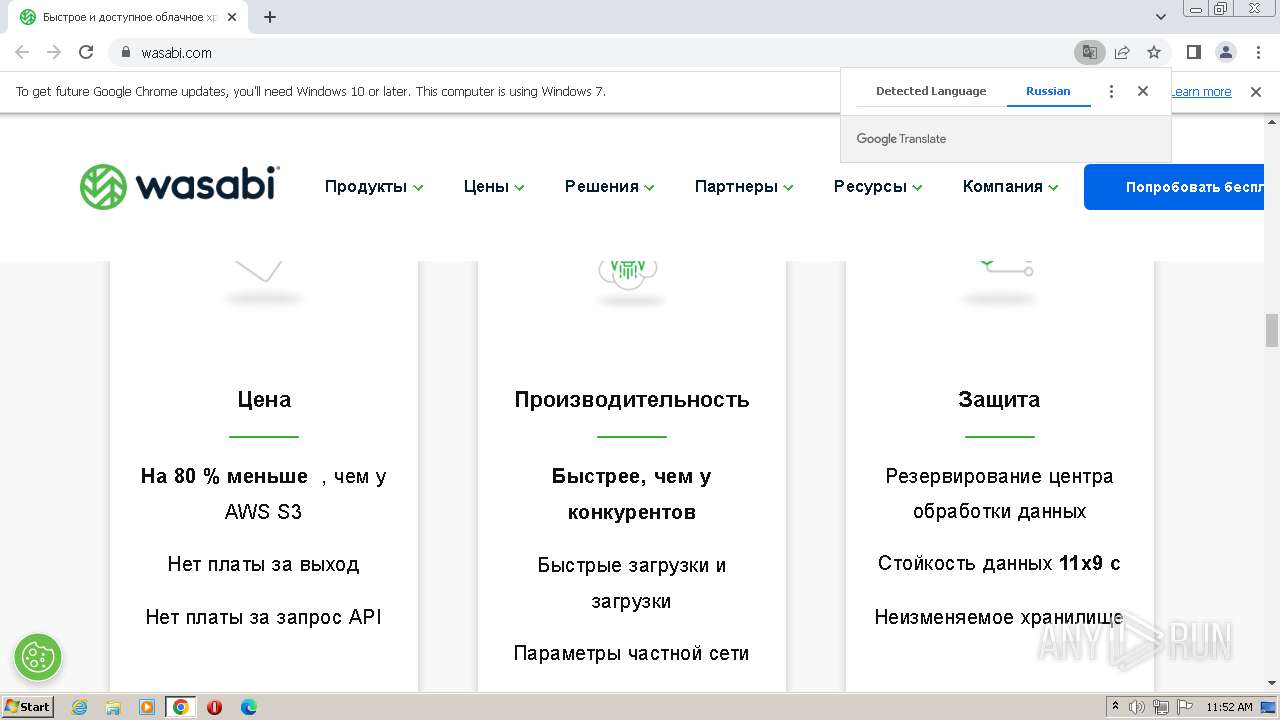Screen dimensions: 1280x720
Task: View site information lock icon
Action: pyautogui.click(x=126, y=52)
